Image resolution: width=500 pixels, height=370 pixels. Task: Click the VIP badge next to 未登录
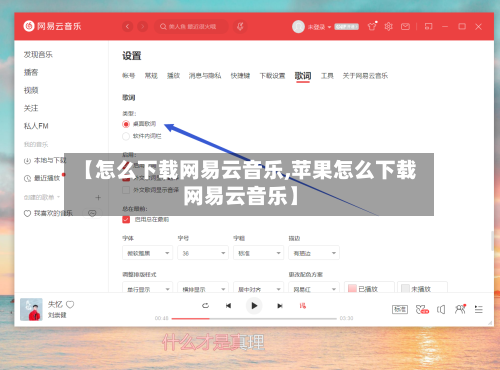346,27
